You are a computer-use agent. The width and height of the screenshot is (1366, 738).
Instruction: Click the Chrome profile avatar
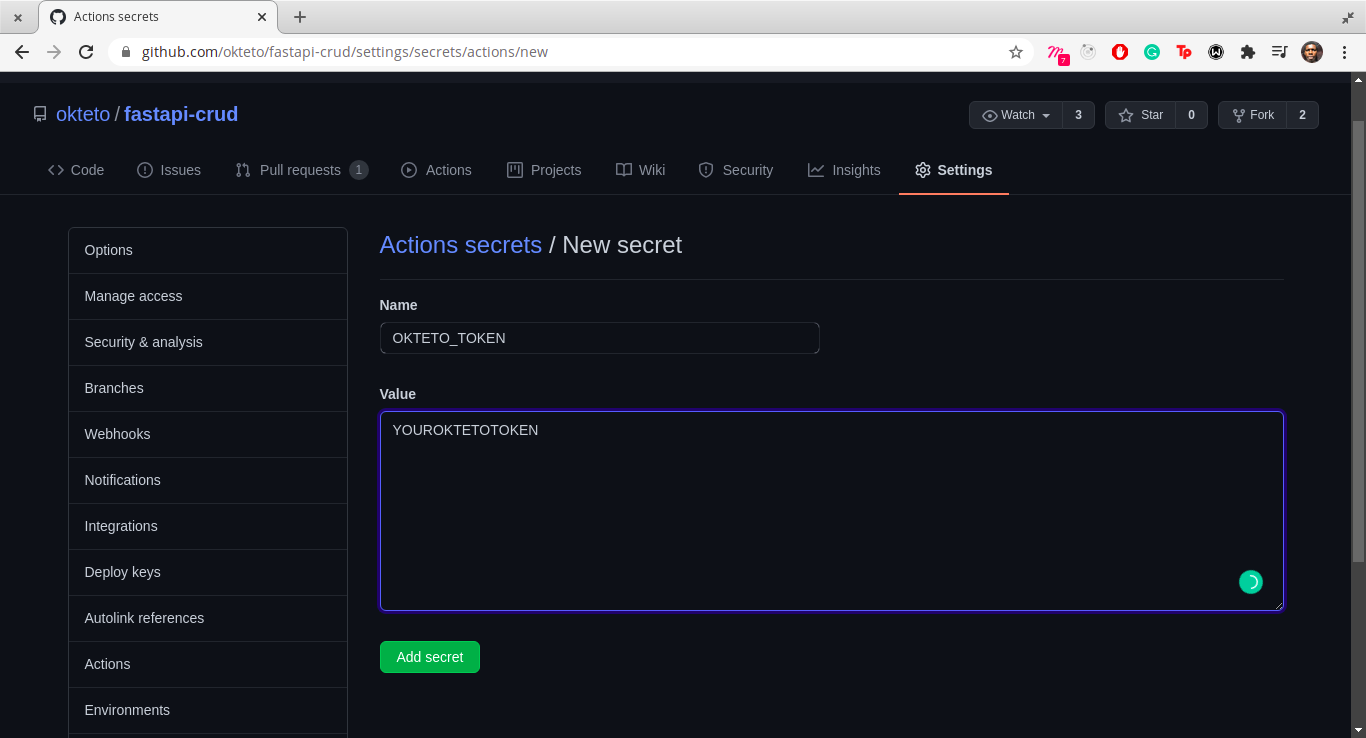pos(1312,52)
